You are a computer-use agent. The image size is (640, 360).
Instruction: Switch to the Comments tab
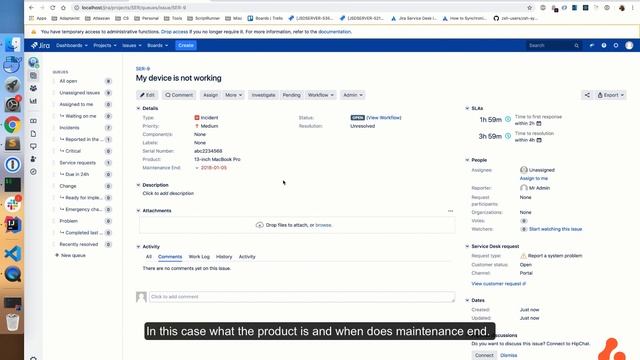click(x=170, y=257)
